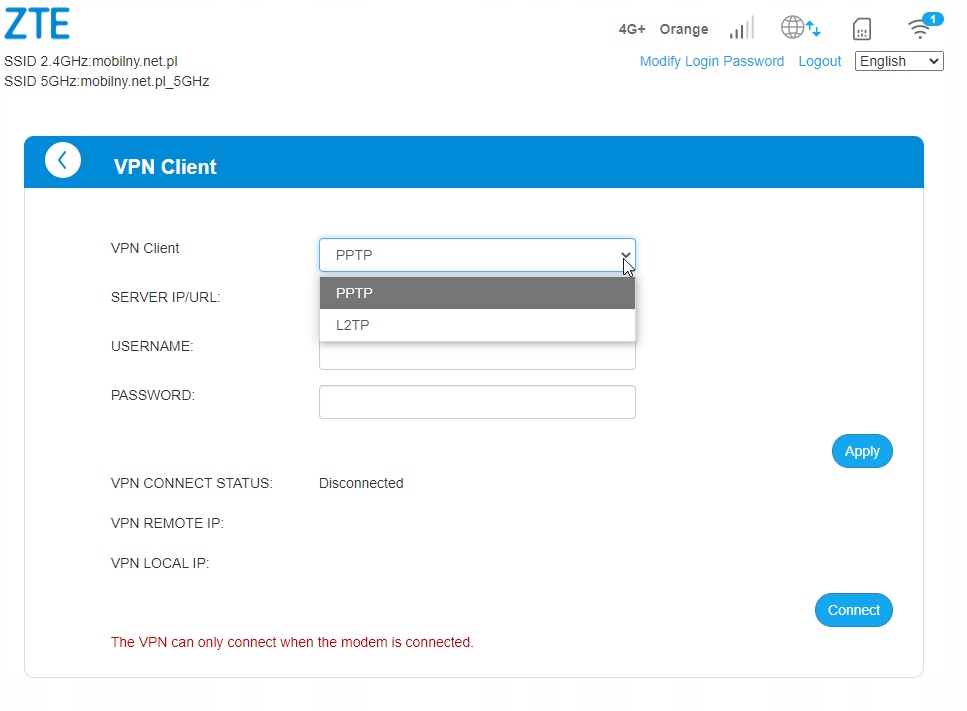Click the SIM card status icon
Image resolution: width=967 pixels, height=711 pixels.
[861, 29]
